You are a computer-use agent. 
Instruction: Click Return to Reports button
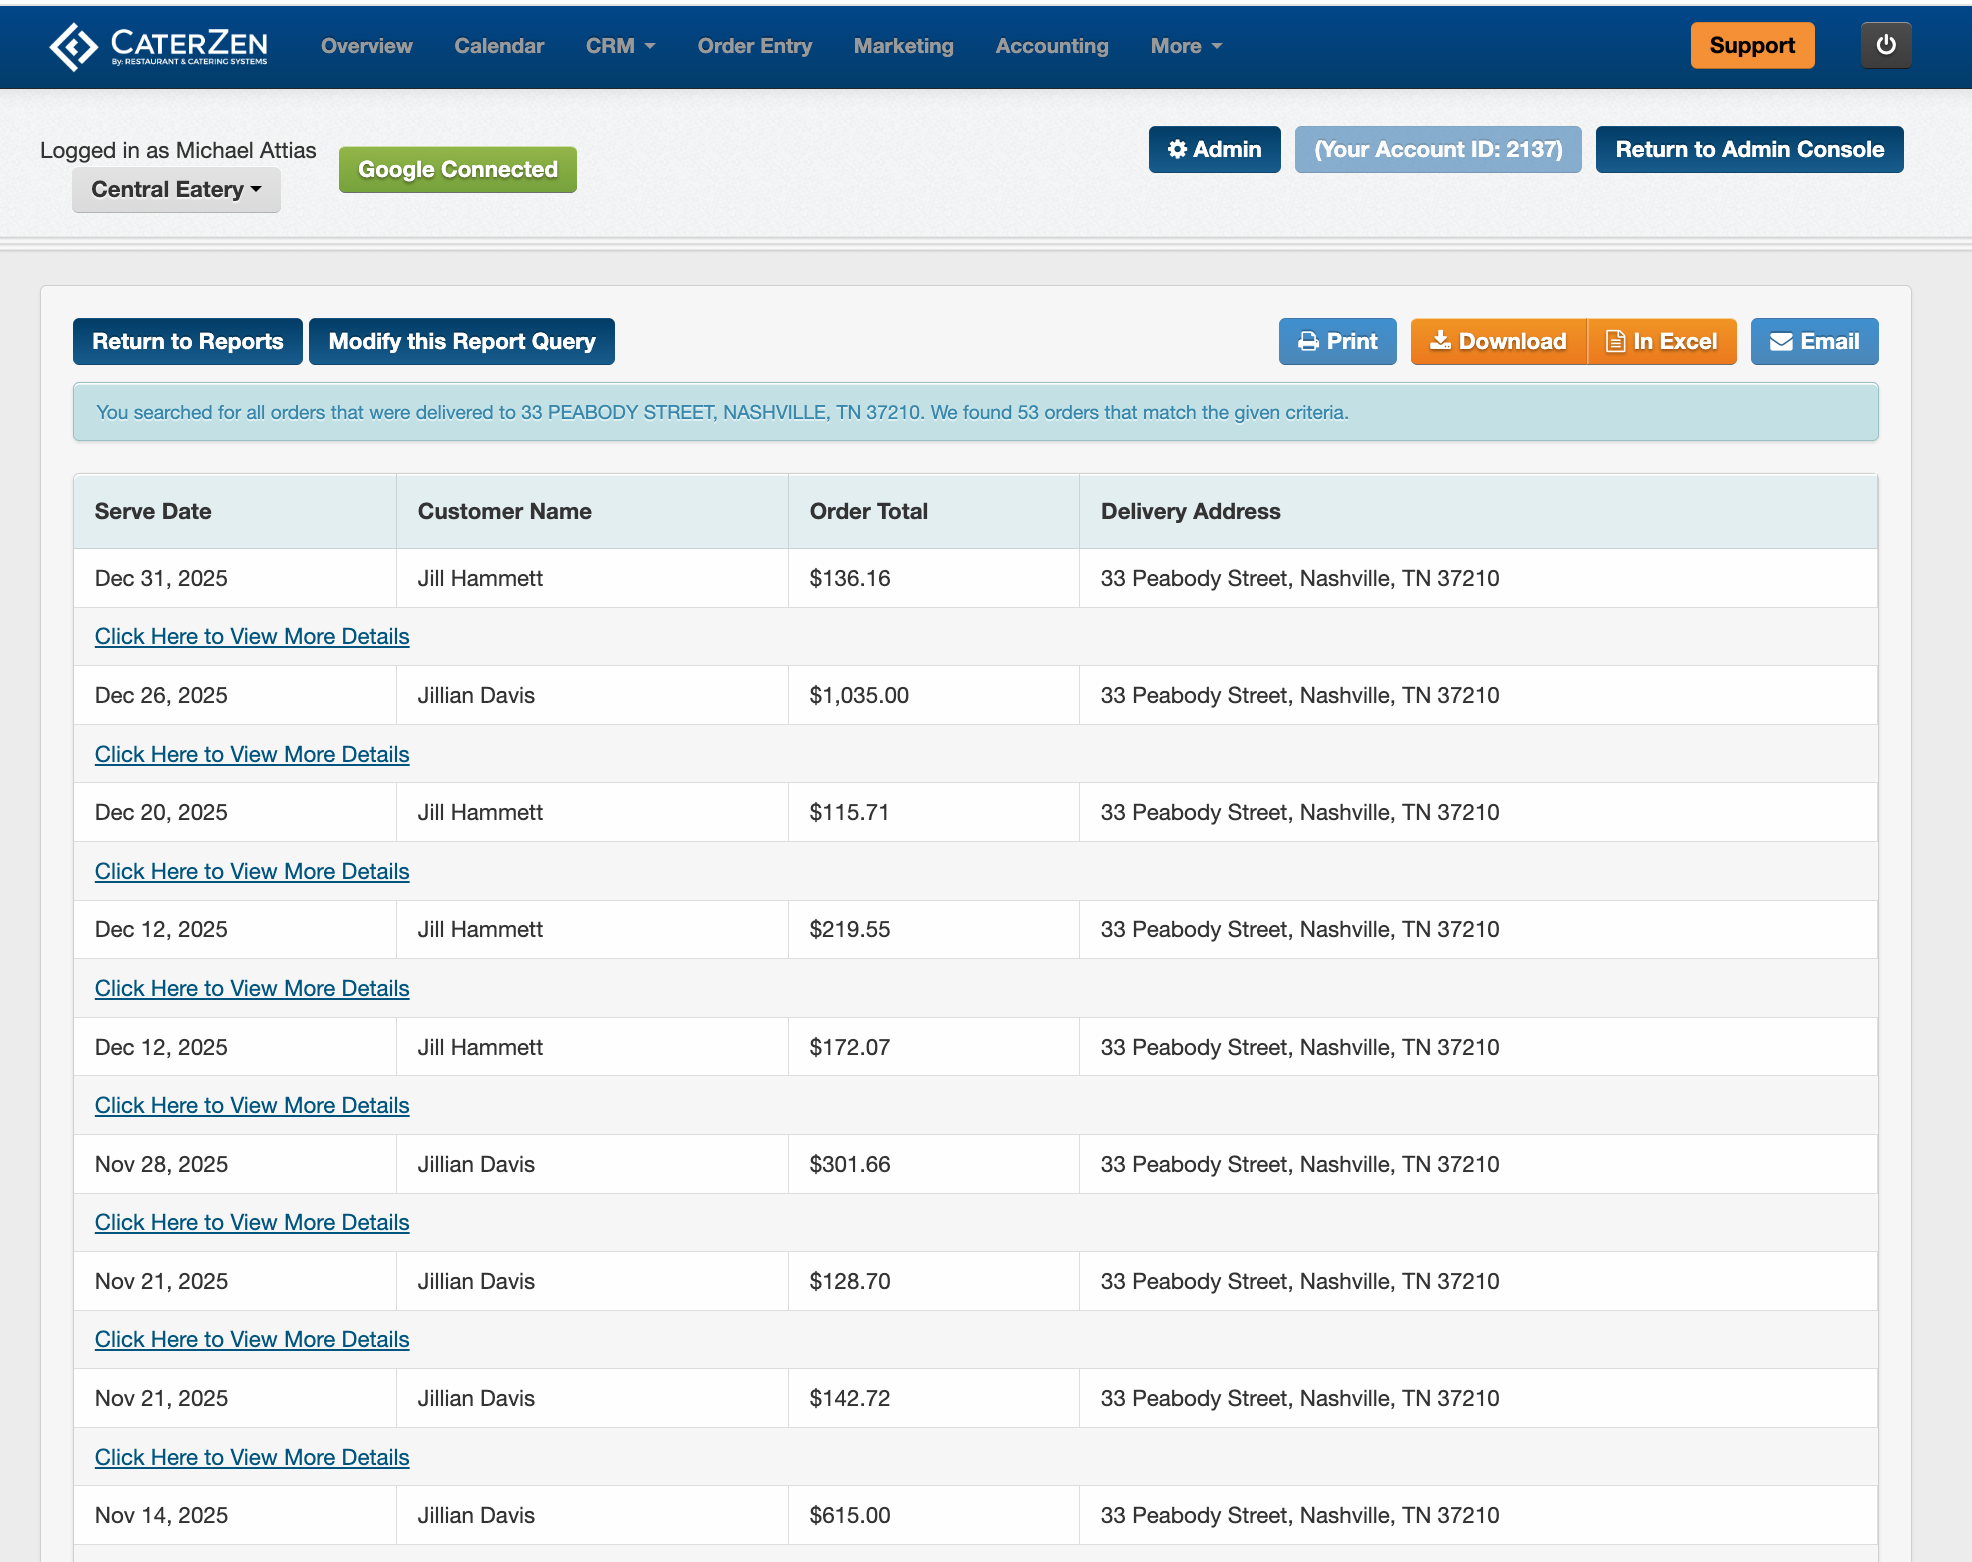coord(187,342)
